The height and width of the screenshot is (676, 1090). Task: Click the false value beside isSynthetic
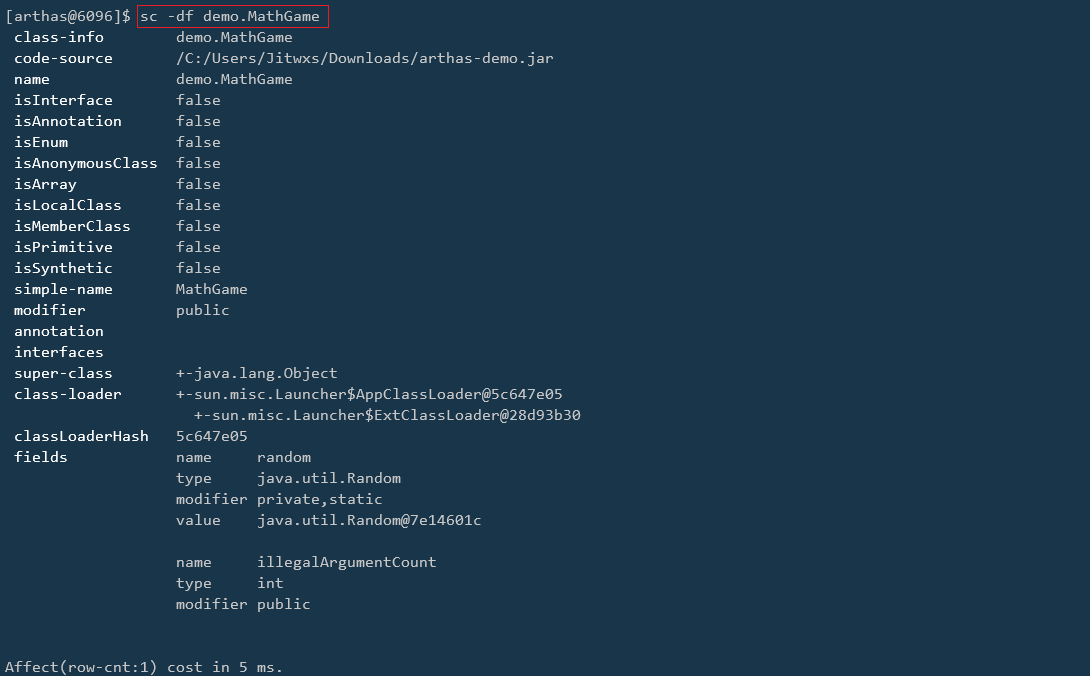pyautogui.click(x=198, y=268)
